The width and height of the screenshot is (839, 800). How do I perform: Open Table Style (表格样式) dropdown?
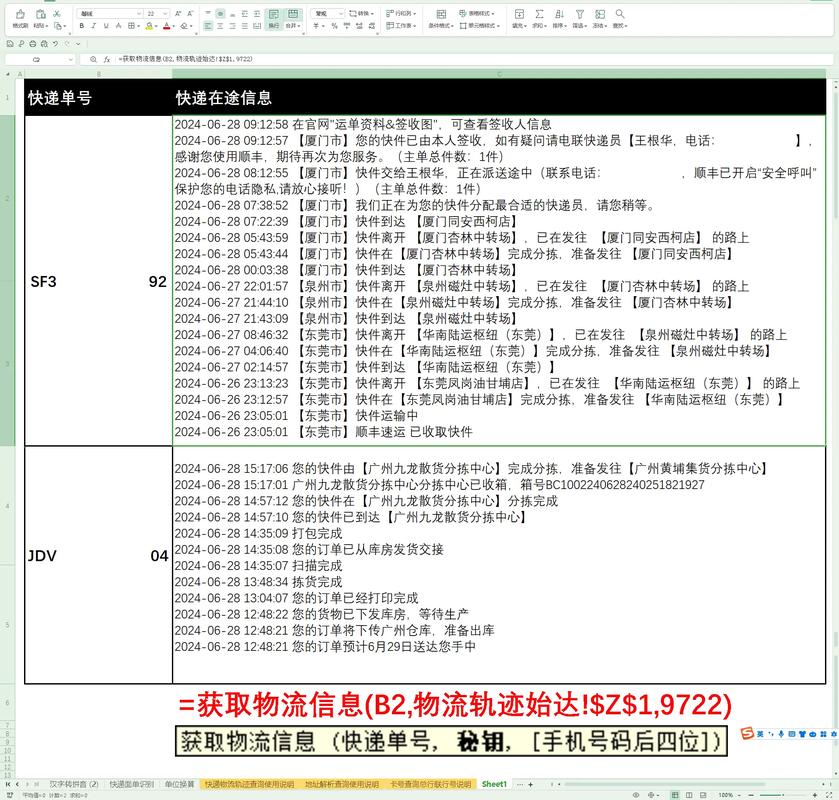coord(477,13)
